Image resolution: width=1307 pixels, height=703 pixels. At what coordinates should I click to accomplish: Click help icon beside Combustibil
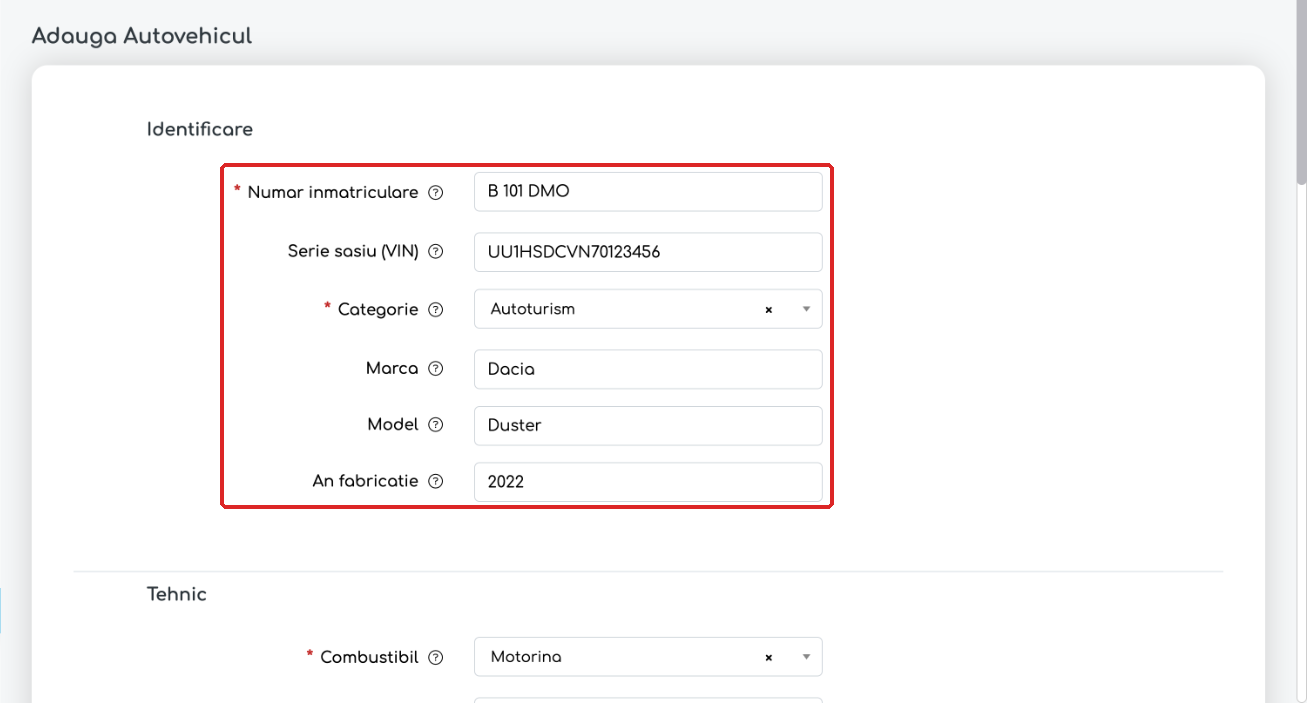click(436, 658)
